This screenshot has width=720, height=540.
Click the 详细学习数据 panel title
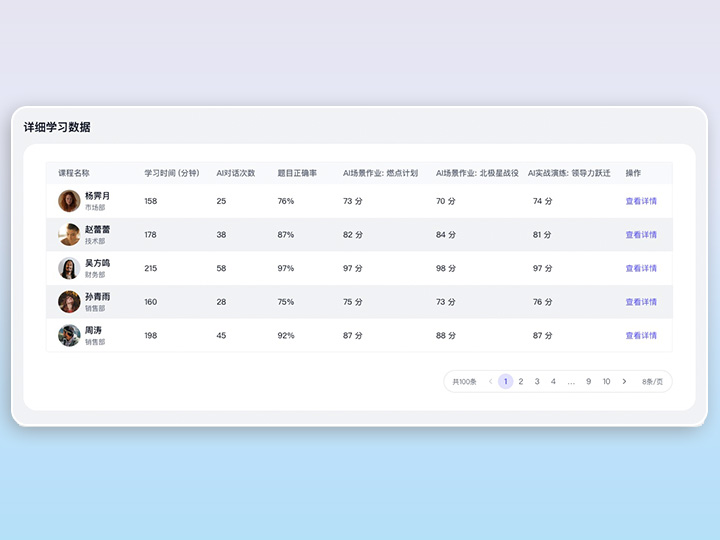tap(57, 127)
